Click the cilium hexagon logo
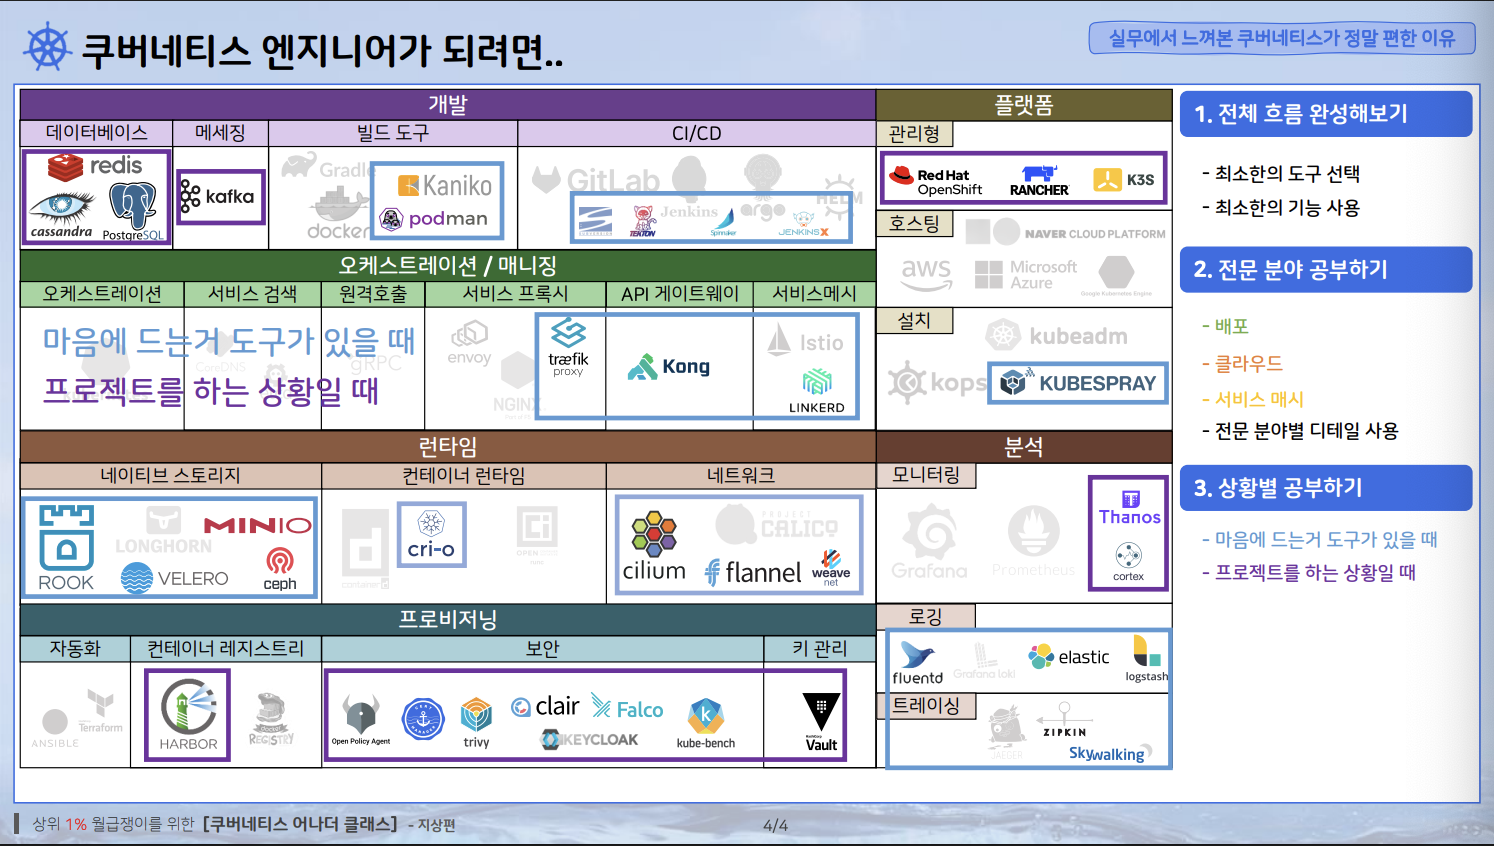The width and height of the screenshot is (1494, 846). point(654,547)
